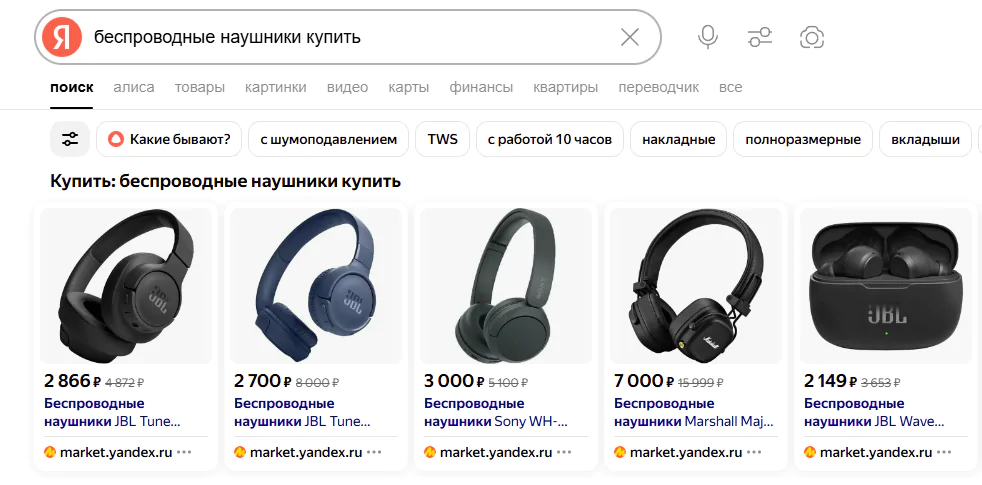Image resolution: width=982 pixels, height=485 pixels.
Task: Open the filters button beside suggestion chips
Action: [70, 139]
